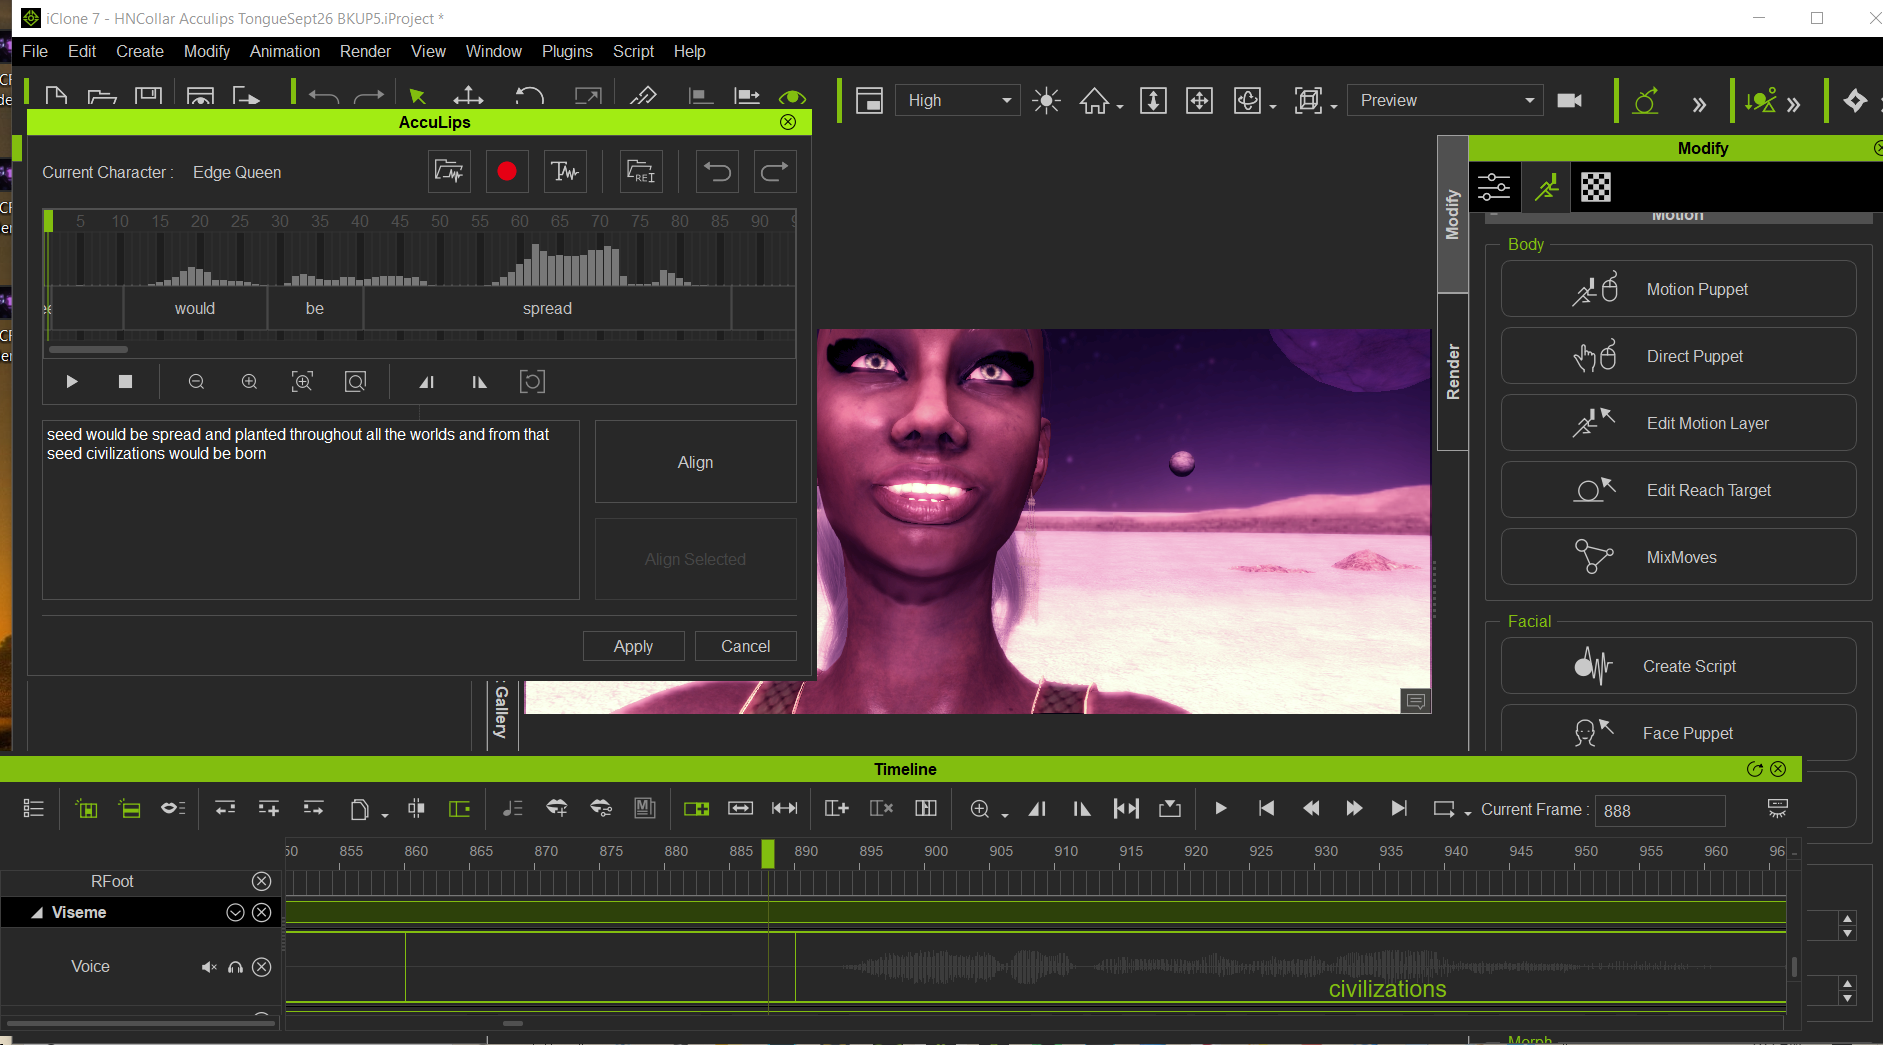Click the AccuLips horizontal scrollbar

88,350
